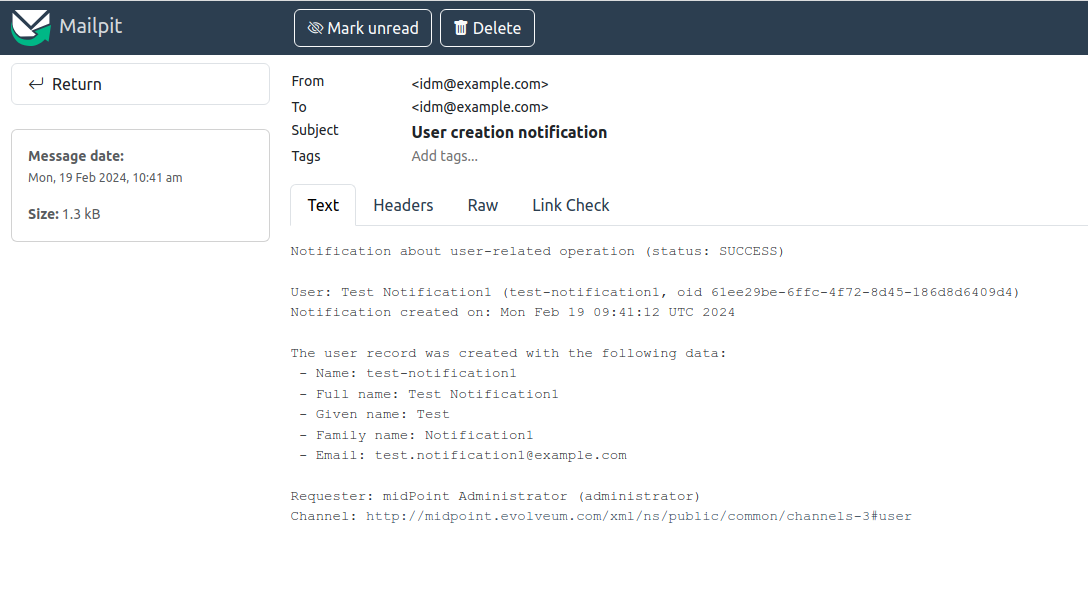Click the crossed-out eye icon for Mark unread

tap(315, 28)
